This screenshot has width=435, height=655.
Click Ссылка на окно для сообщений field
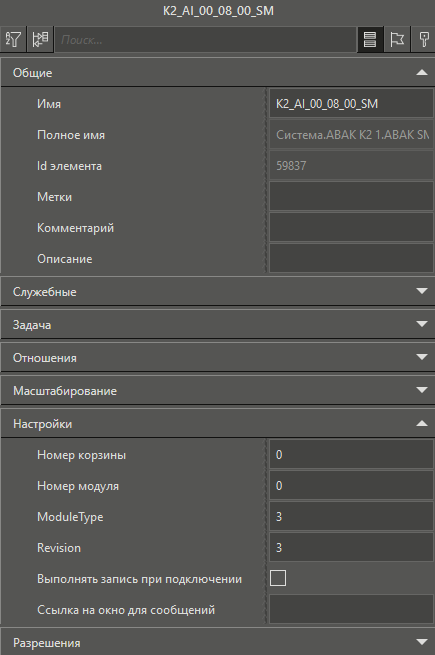coord(351,609)
